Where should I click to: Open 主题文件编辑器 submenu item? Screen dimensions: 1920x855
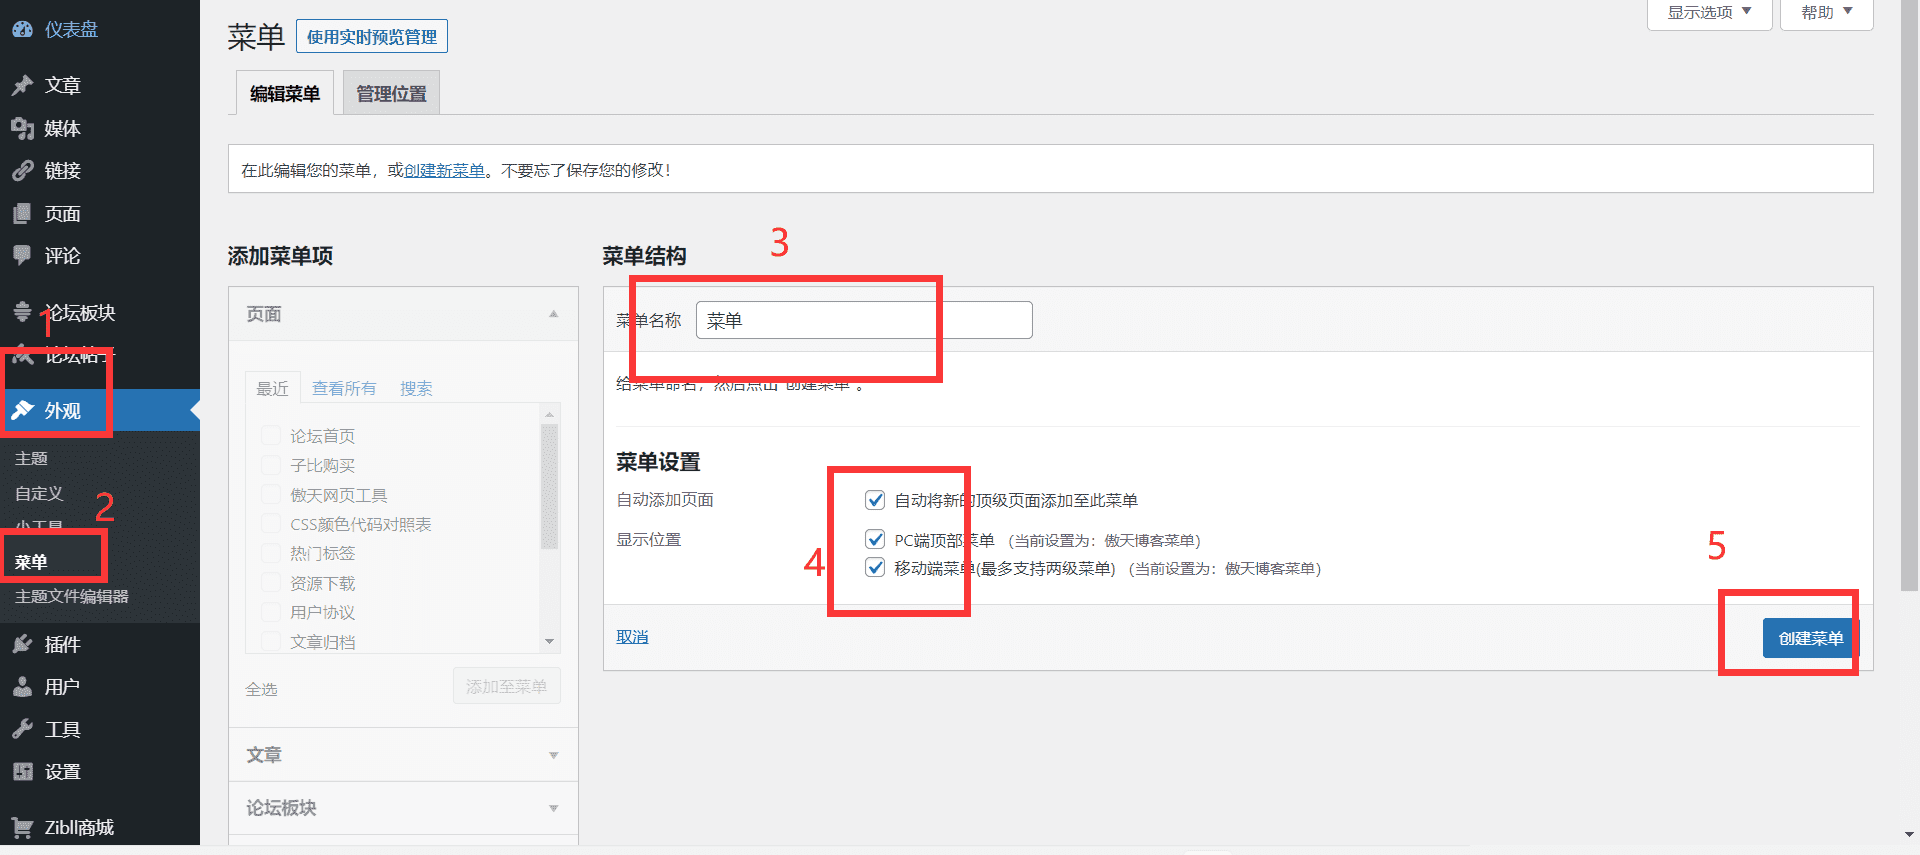pos(71,596)
